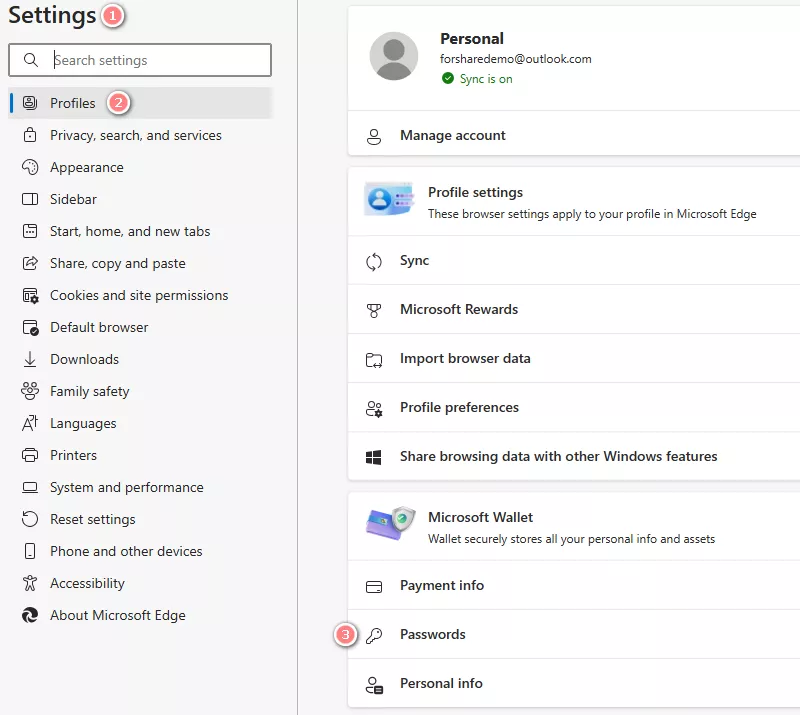Go to System and performance
This screenshot has width=800, height=715.
tap(140, 487)
